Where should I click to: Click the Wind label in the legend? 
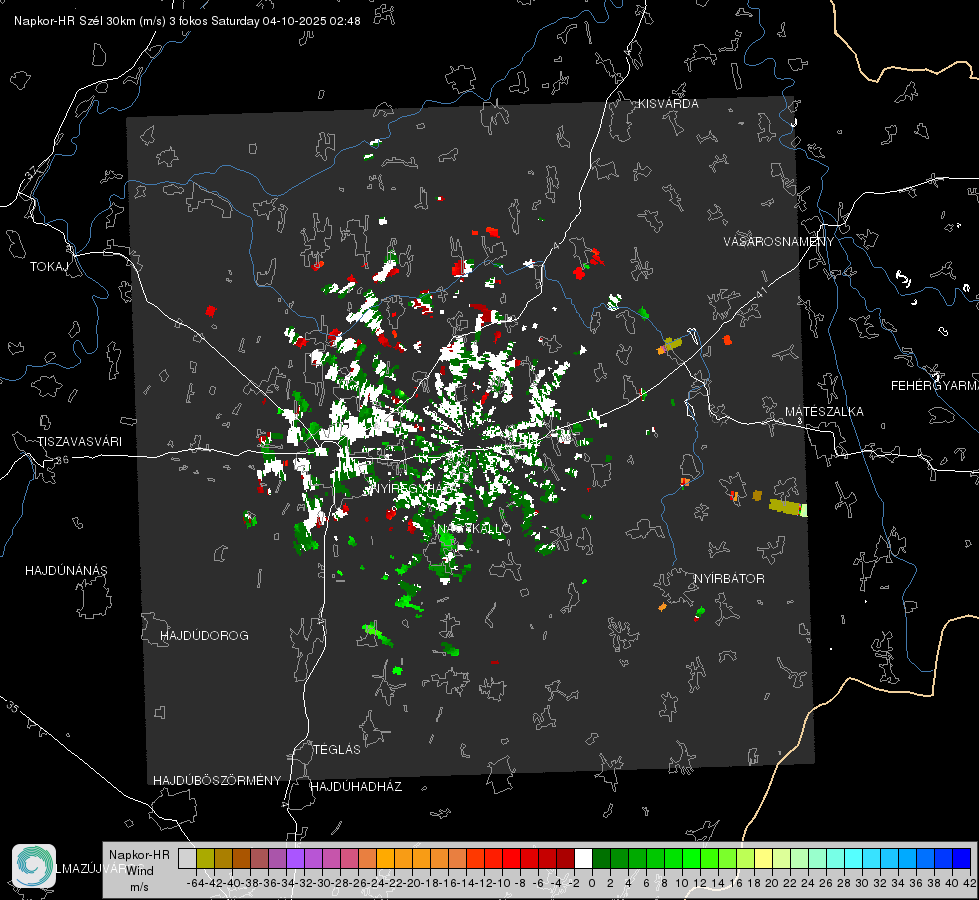tap(140, 871)
